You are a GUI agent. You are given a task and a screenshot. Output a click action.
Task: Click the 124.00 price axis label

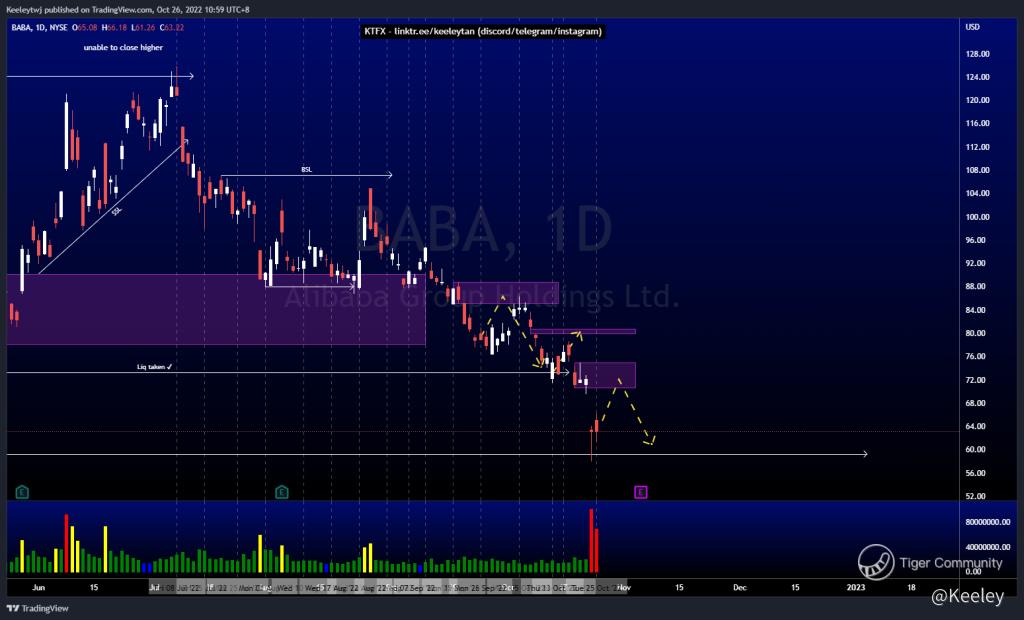(978, 77)
